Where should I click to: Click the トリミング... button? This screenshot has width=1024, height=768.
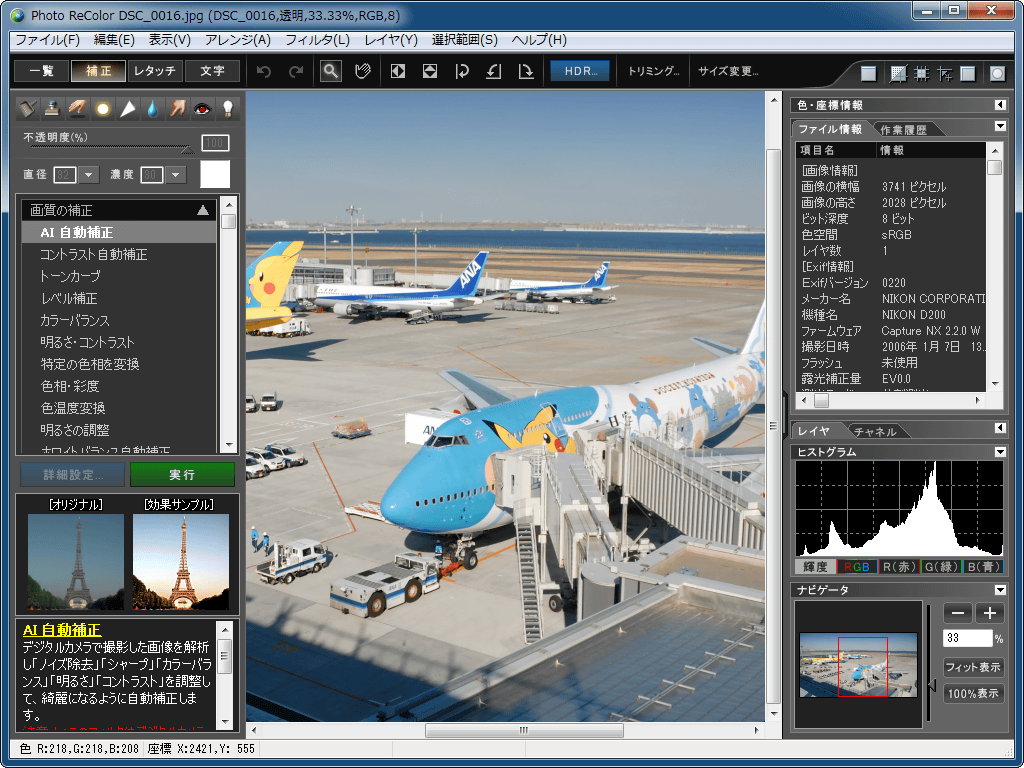pyautogui.click(x=653, y=71)
